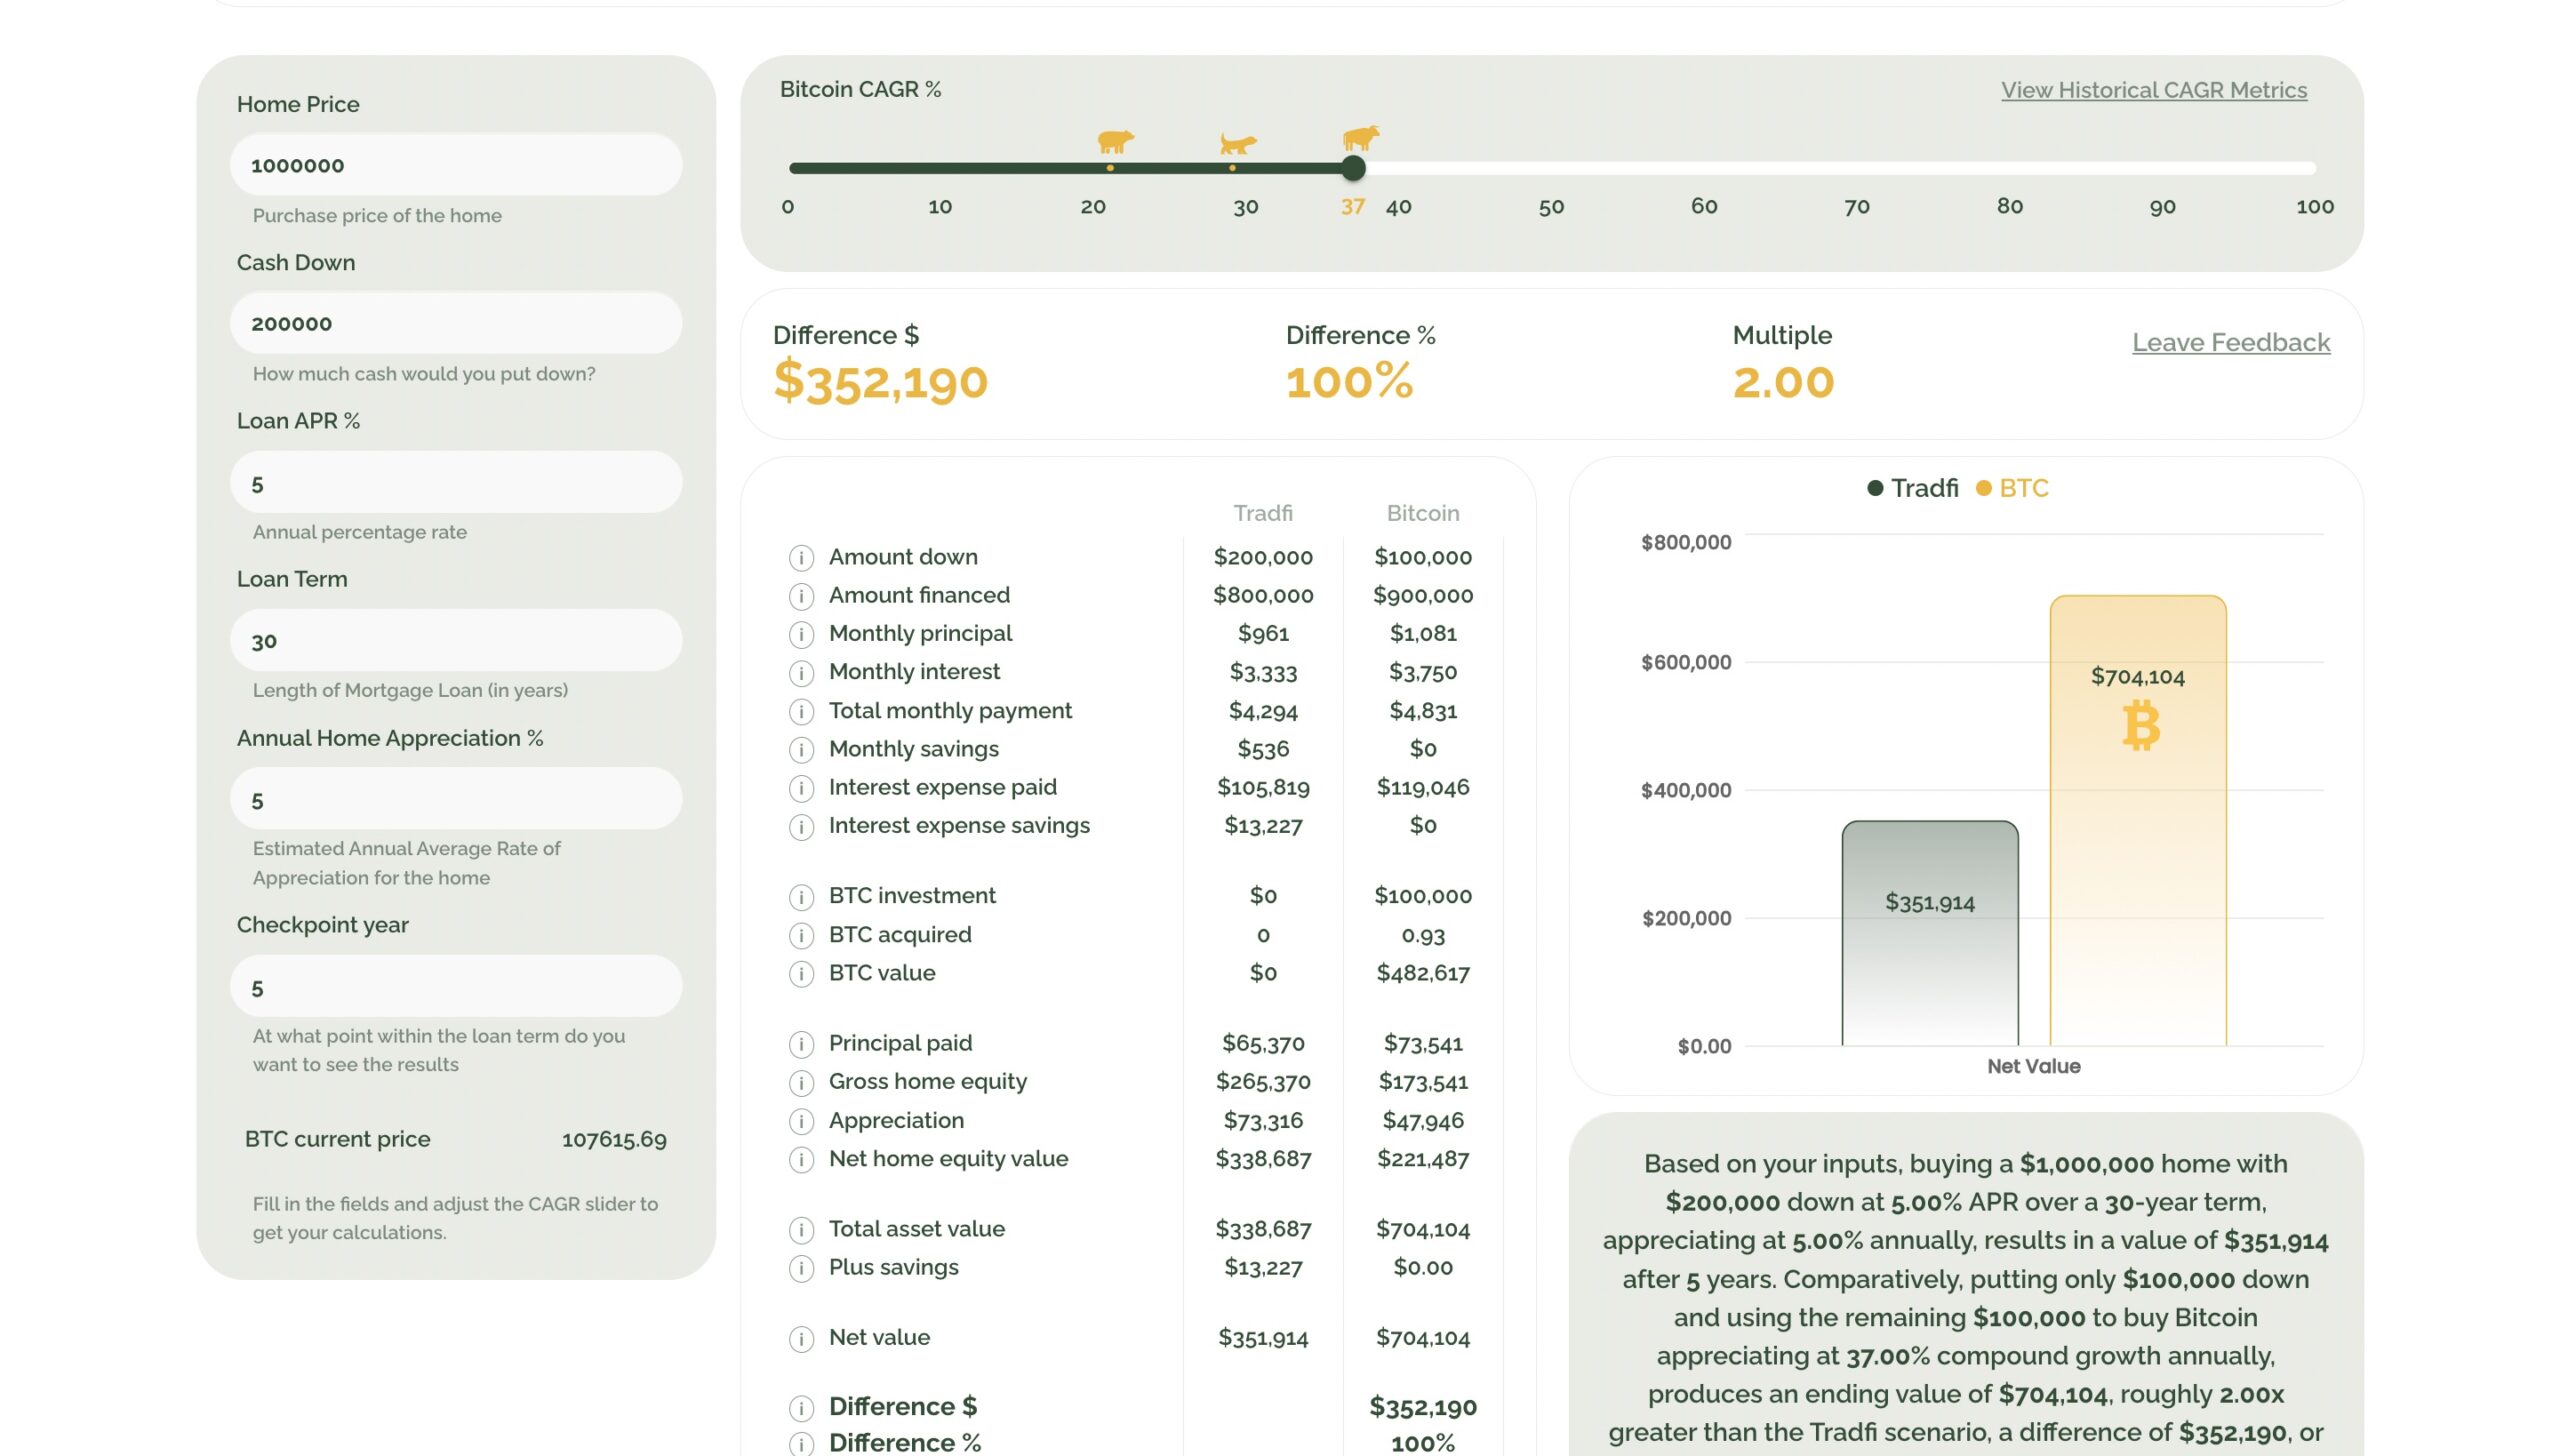Focus the Home Price input field
This screenshot has height=1456, width=2560.
point(456,164)
